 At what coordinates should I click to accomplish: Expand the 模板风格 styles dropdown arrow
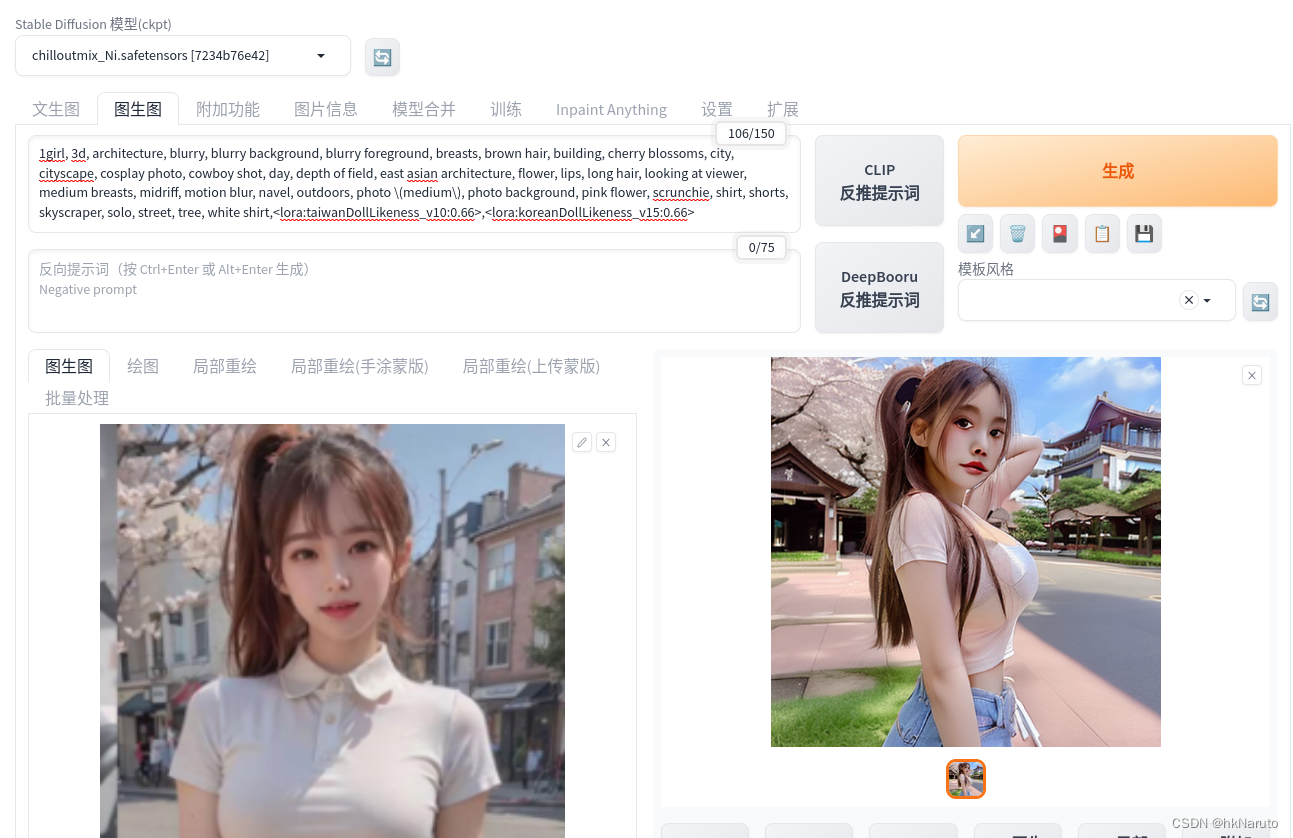pos(1207,300)
